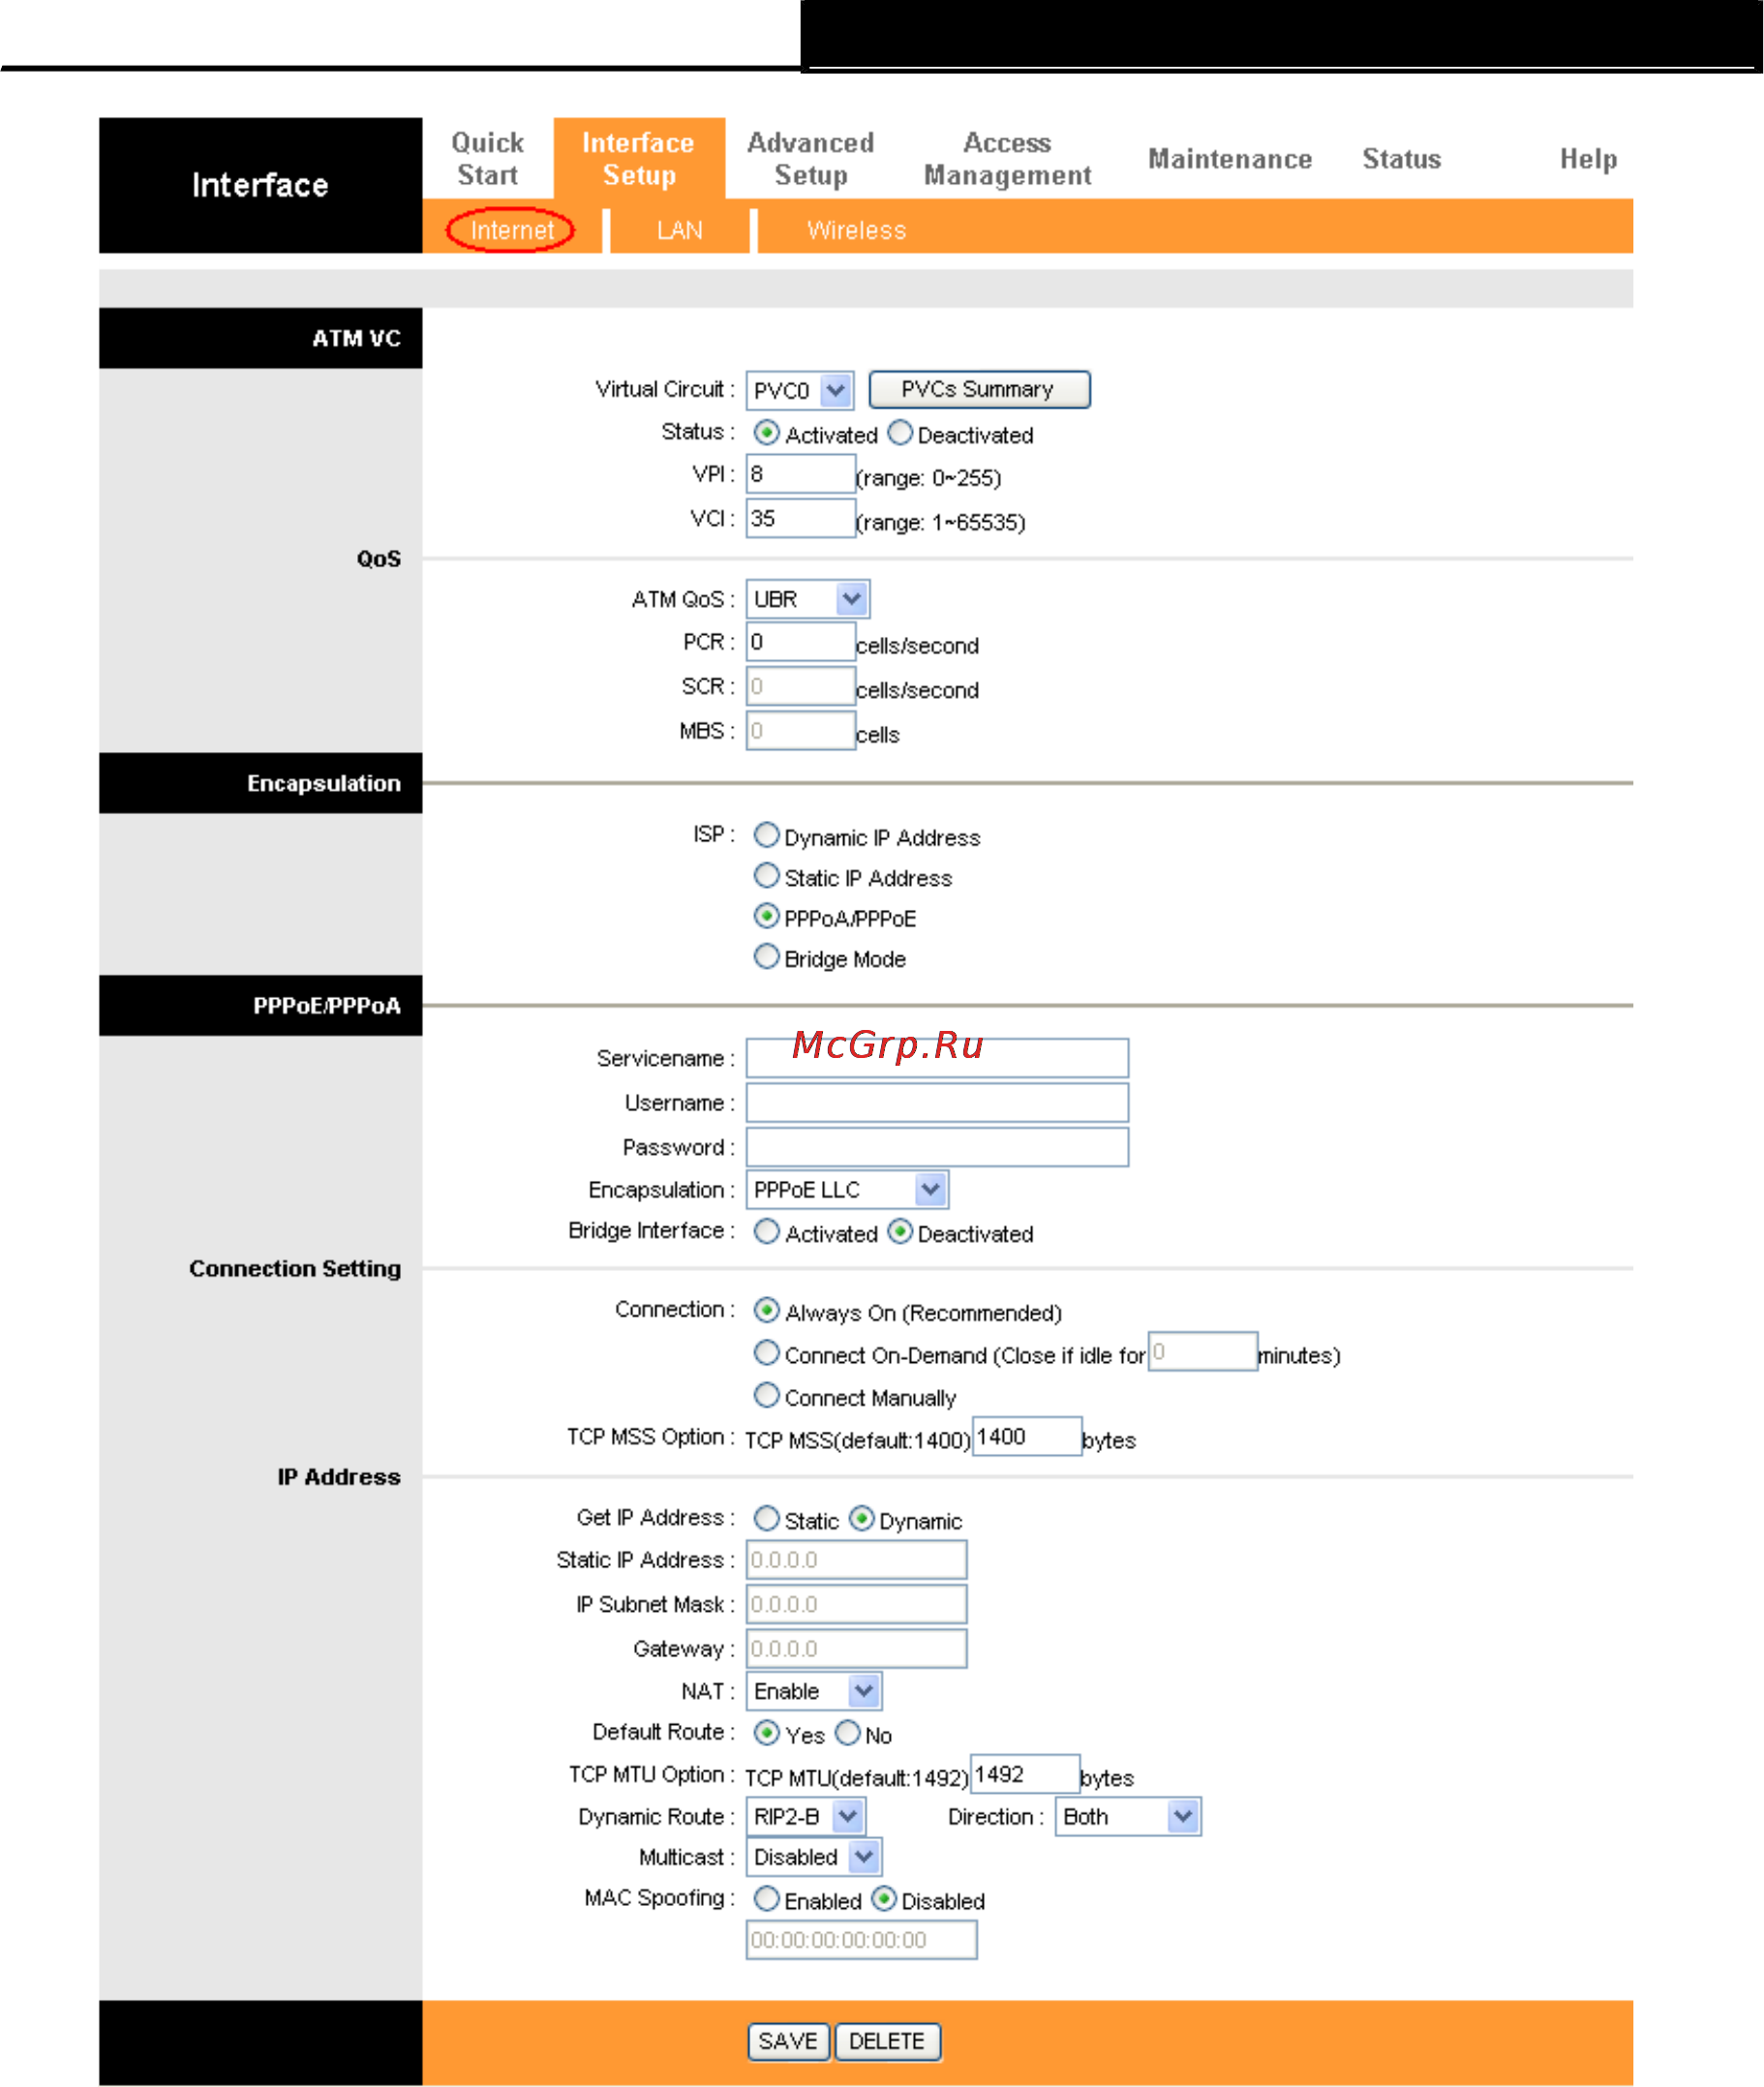Open the ATM QoS UBR dropdown
1764x2087 pixels.
(x=808, y=599)
